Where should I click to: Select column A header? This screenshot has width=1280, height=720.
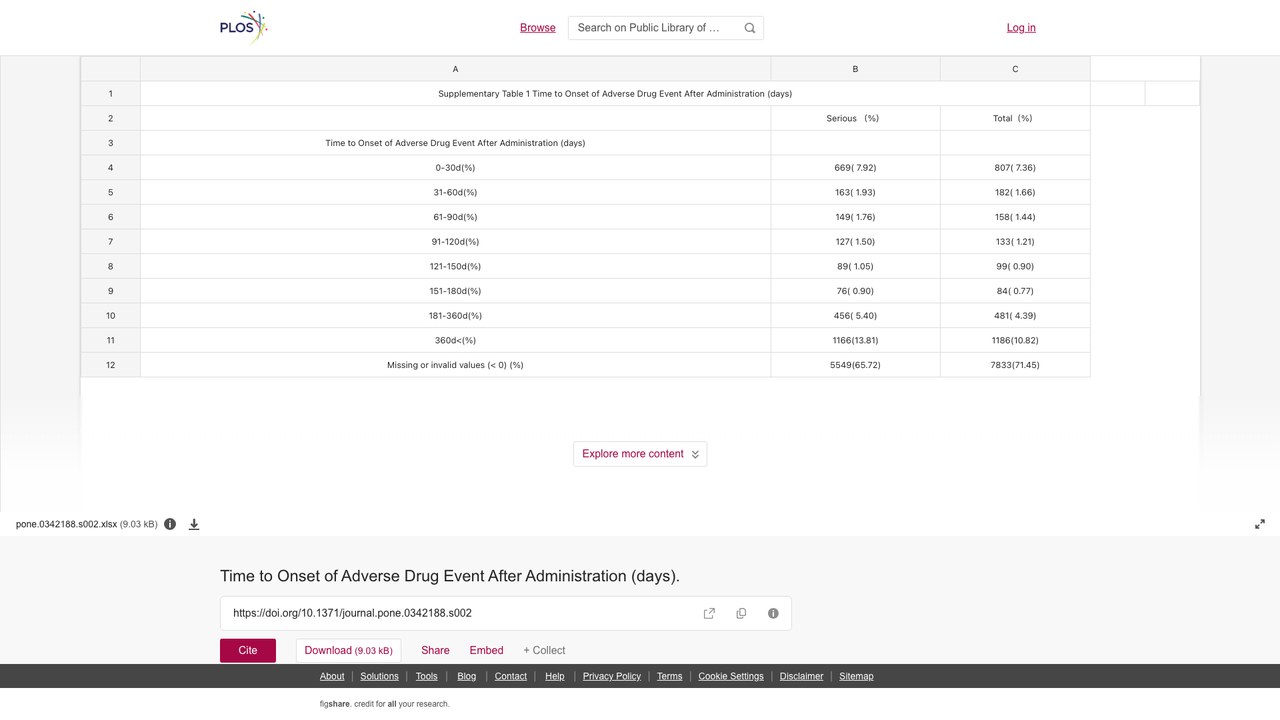pos(455,69)
